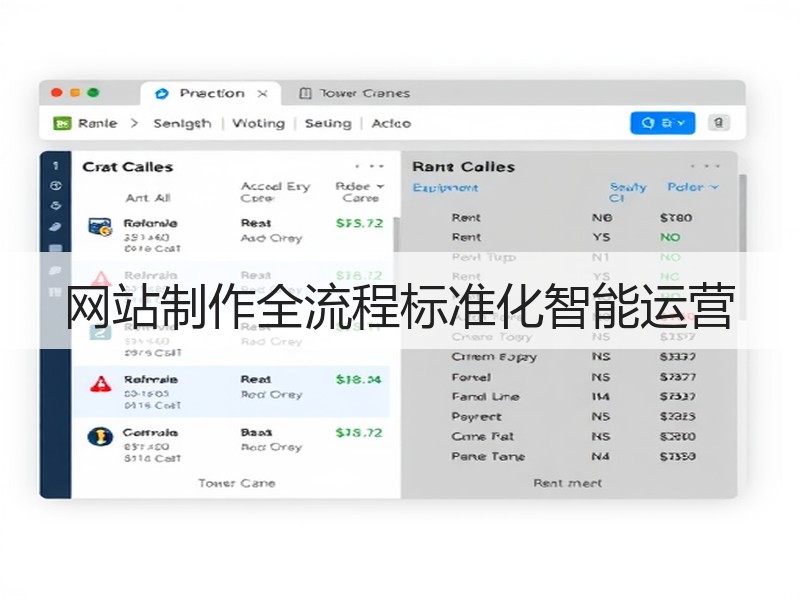Viewport: 800px width, 600px height.
Task: Close the Praction tab
Action: point(262,94)
